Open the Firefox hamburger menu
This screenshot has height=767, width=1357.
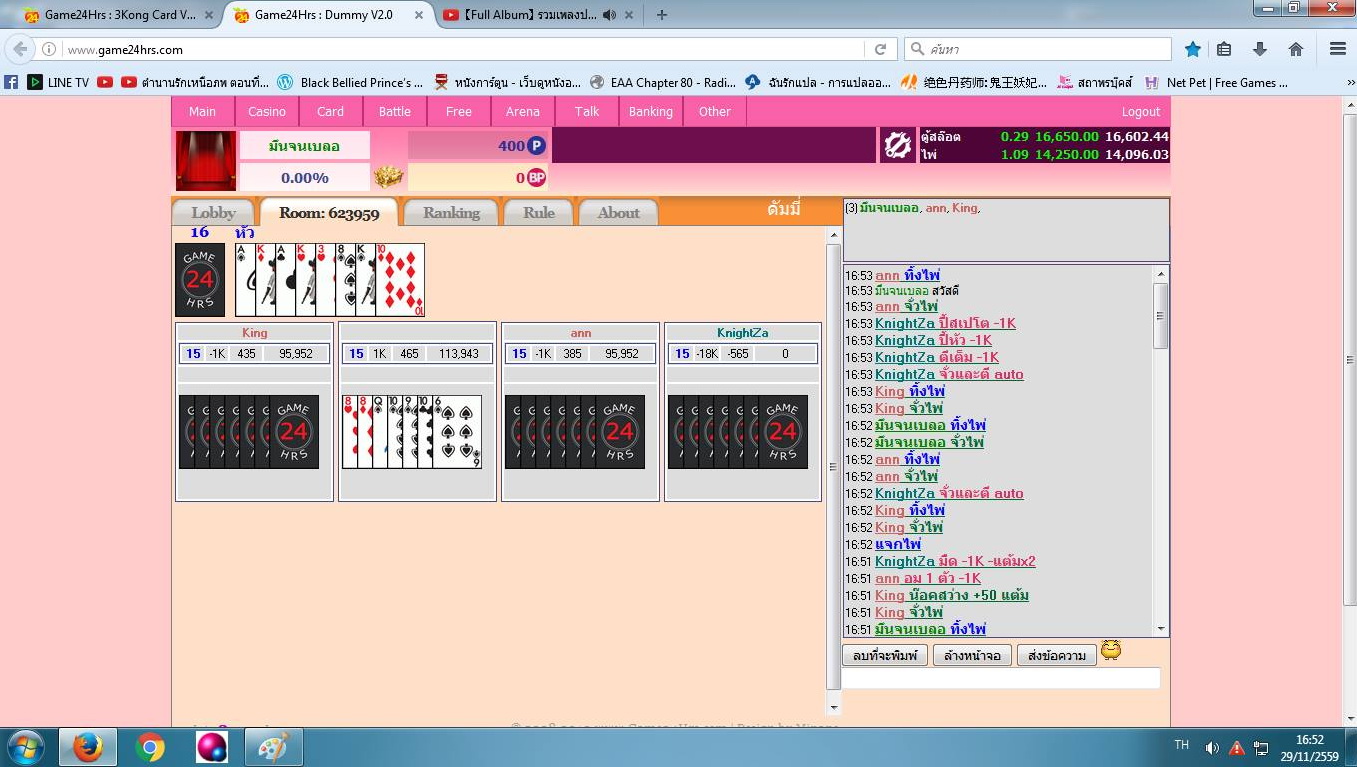click(1337, 49)
